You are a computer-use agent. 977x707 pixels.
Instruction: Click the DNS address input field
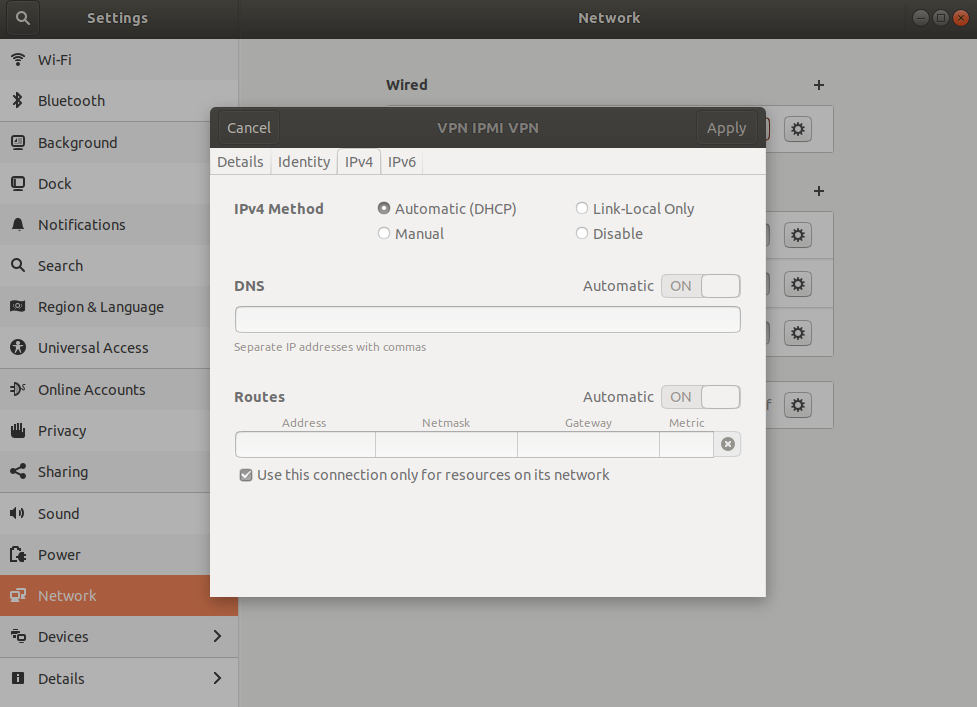point(487,320)
